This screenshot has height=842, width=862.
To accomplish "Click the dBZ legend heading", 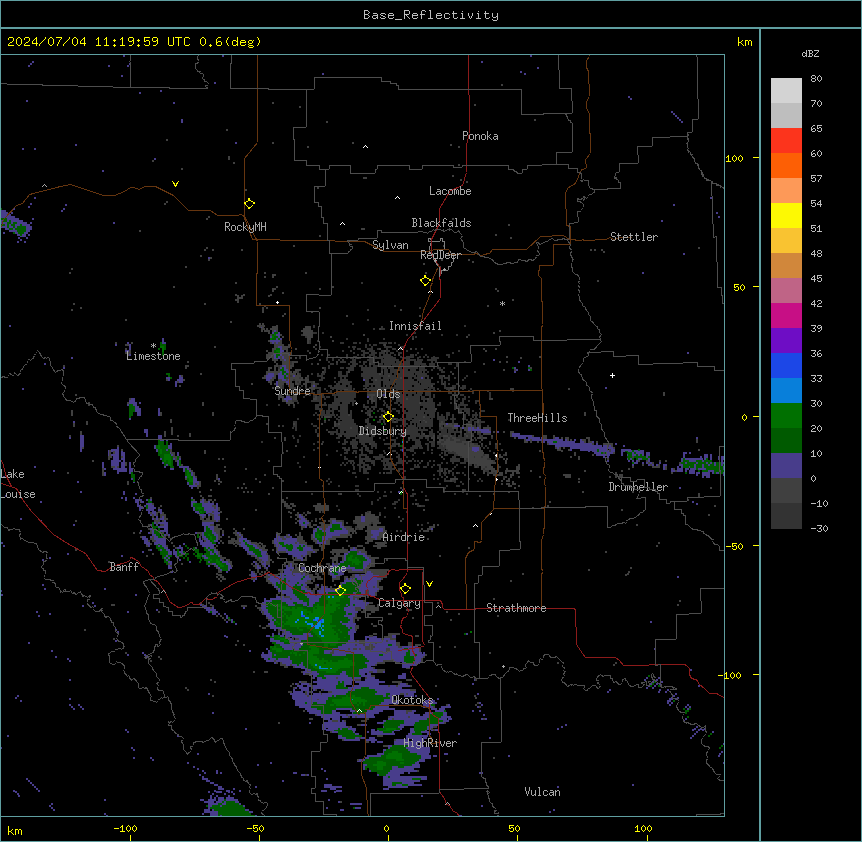I will click(810, 53).
